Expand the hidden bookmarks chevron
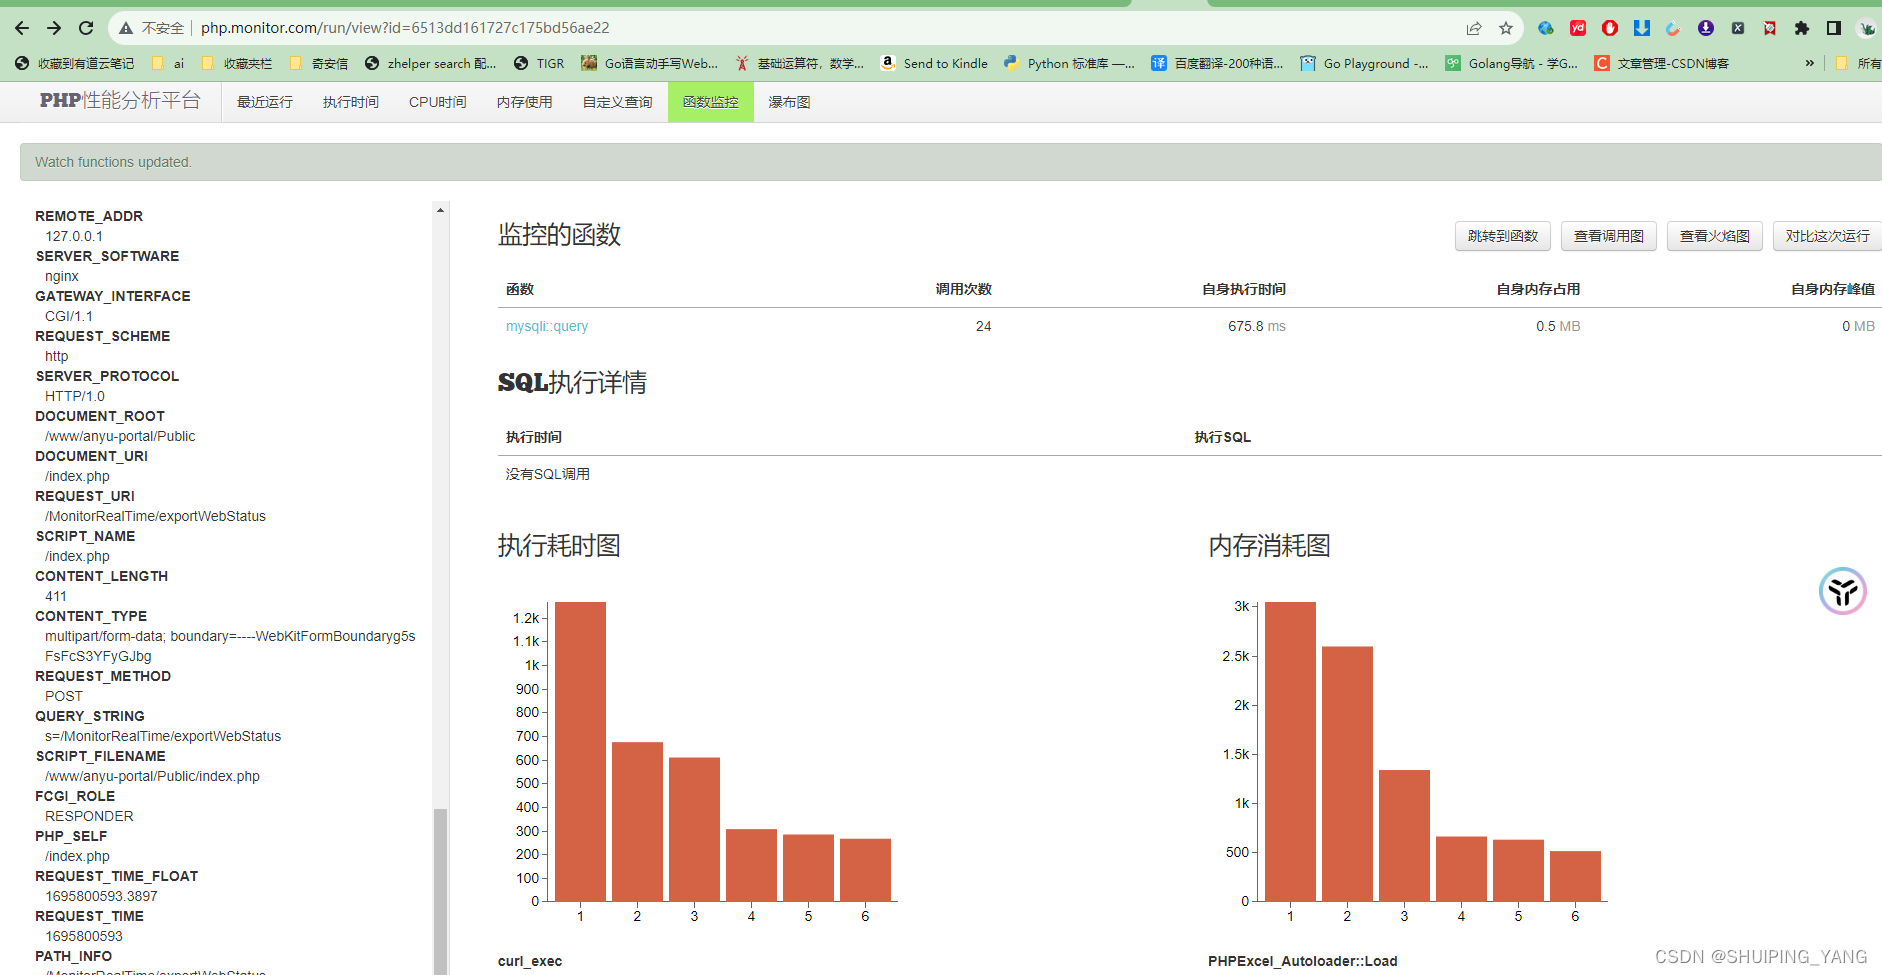This screenshot has width=1882, height=975. tap(1810, 63)
